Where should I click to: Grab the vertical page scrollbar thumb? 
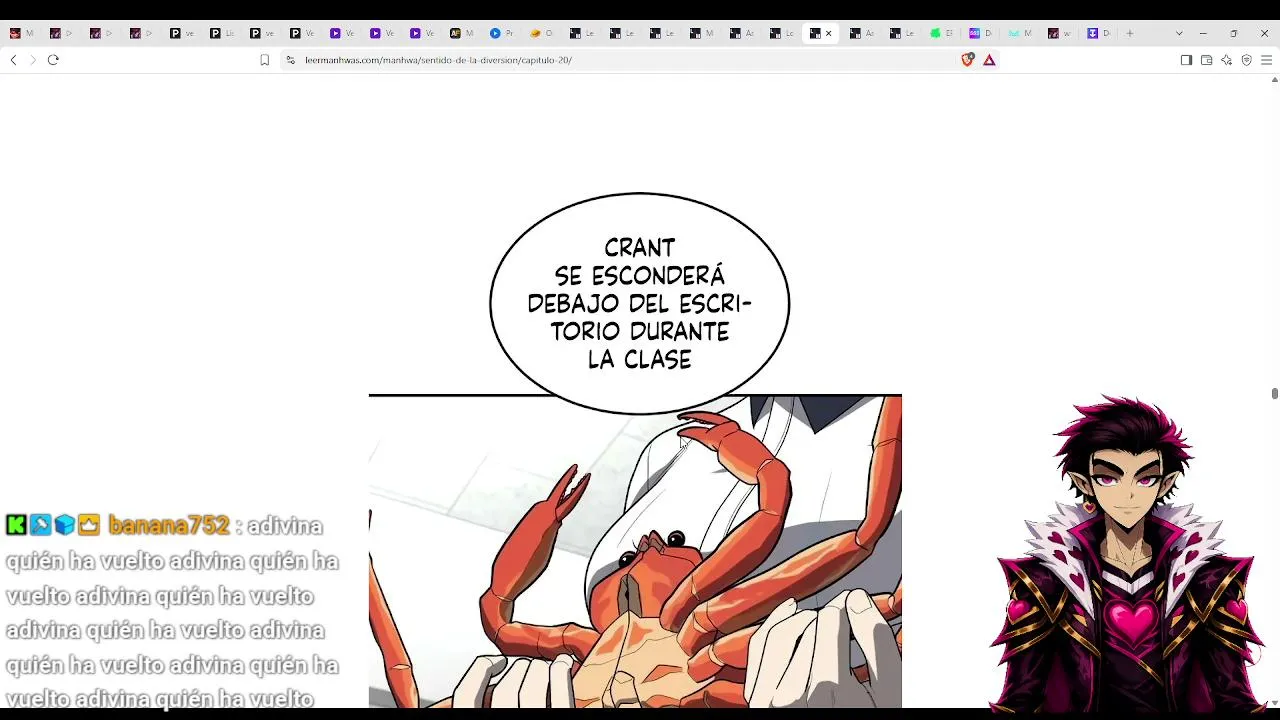(x=1275, y=393)
